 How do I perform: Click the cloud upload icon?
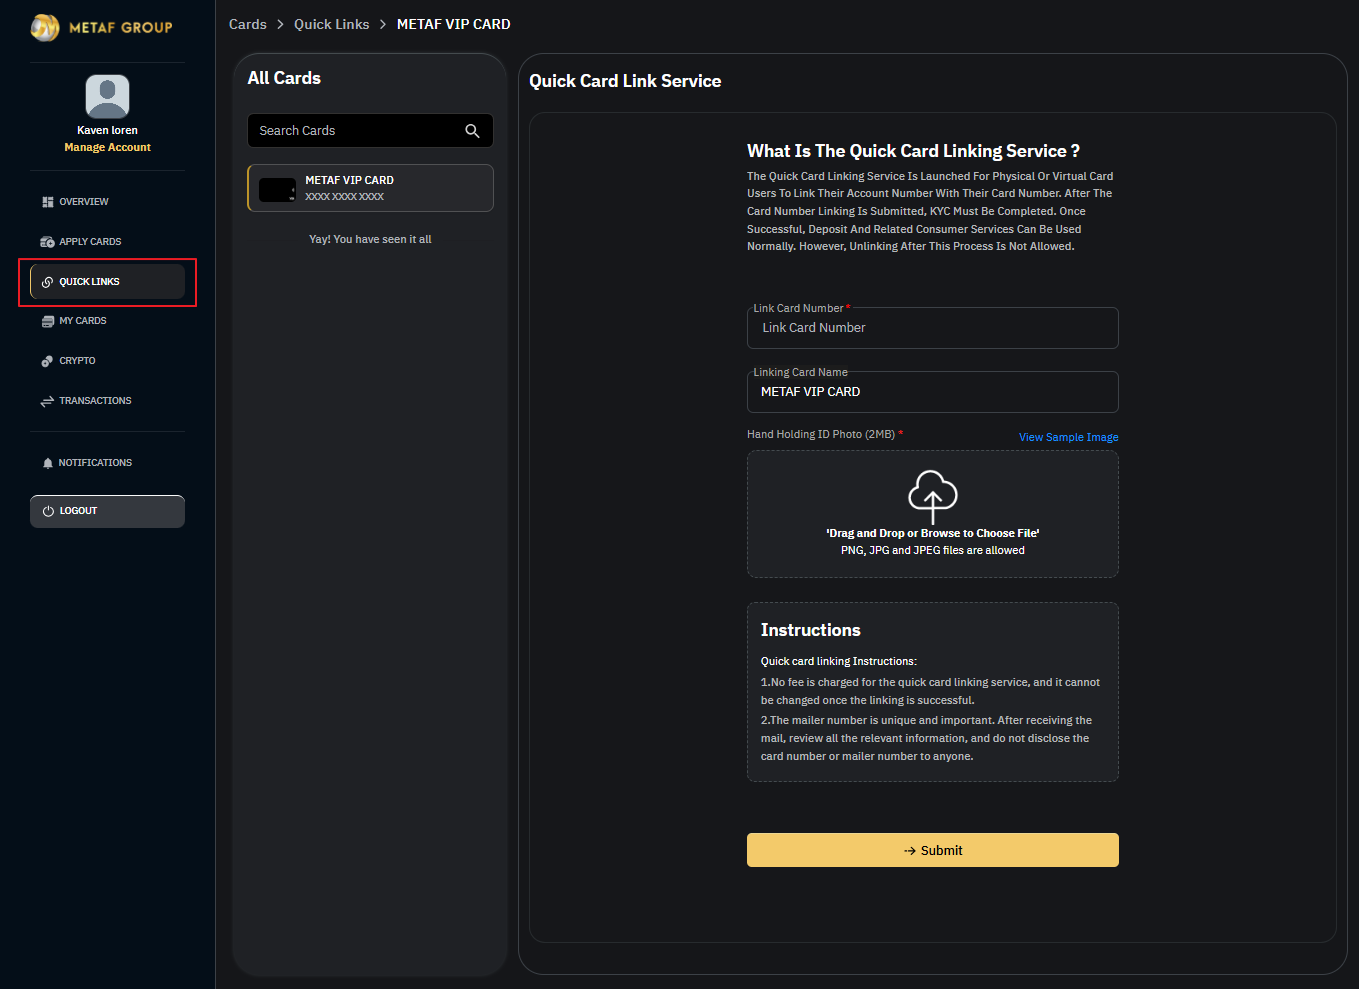[x=932, y=495]
